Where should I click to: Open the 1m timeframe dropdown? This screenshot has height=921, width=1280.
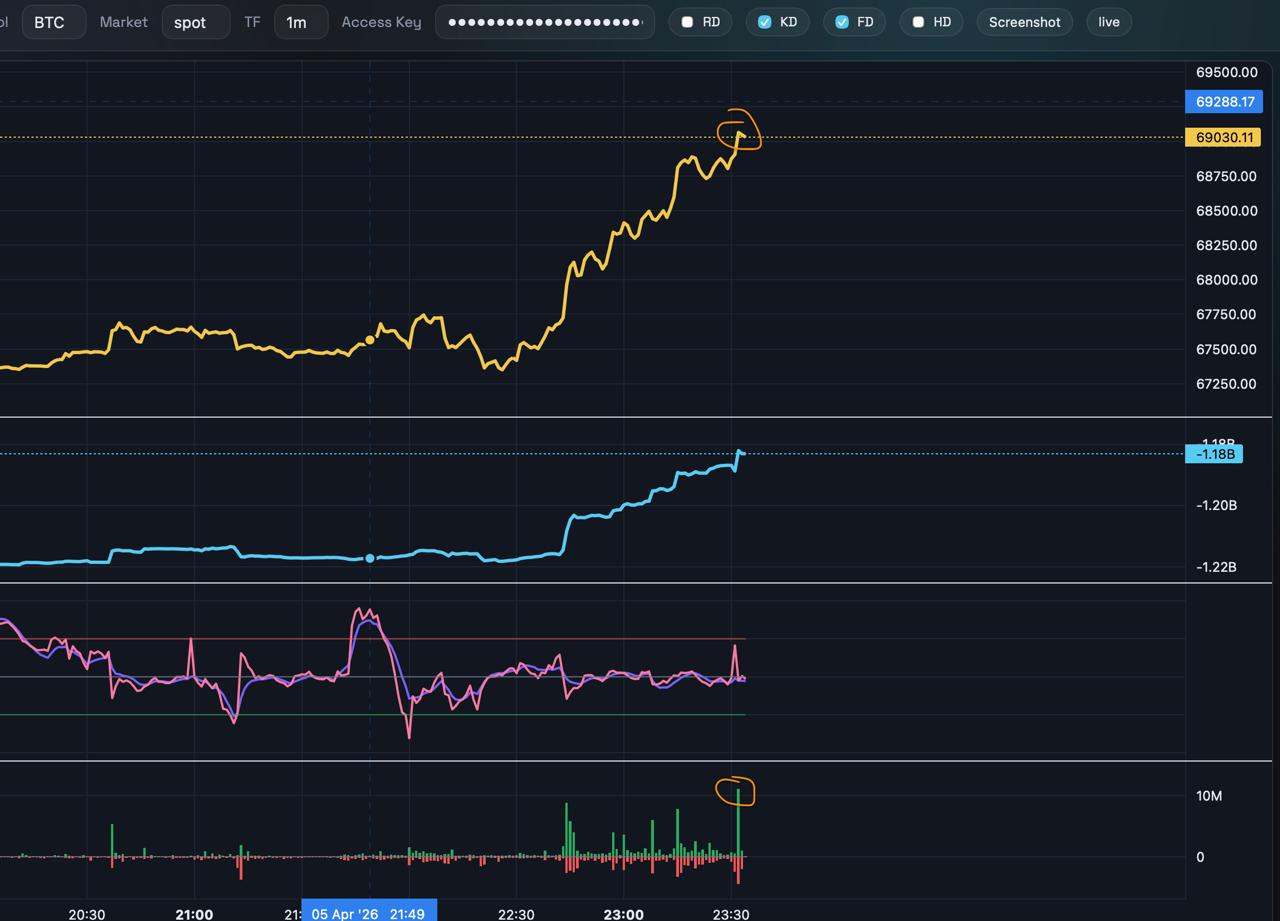300,22
